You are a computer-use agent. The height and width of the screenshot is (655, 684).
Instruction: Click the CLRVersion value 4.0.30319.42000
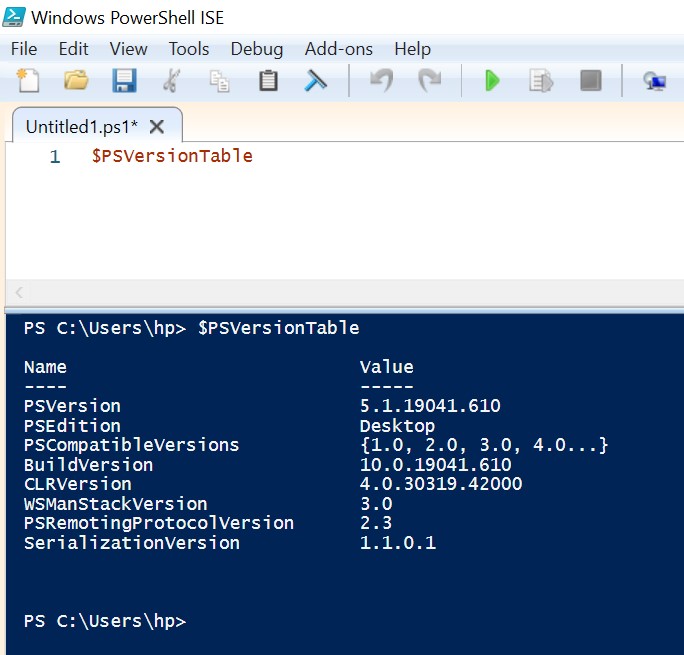tap(441, 484)
